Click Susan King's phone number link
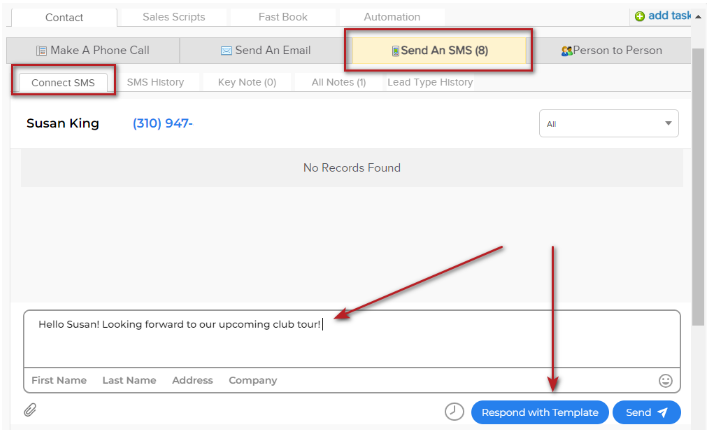The width and height of the screenshot is (707, 430). tap(162, 124)
